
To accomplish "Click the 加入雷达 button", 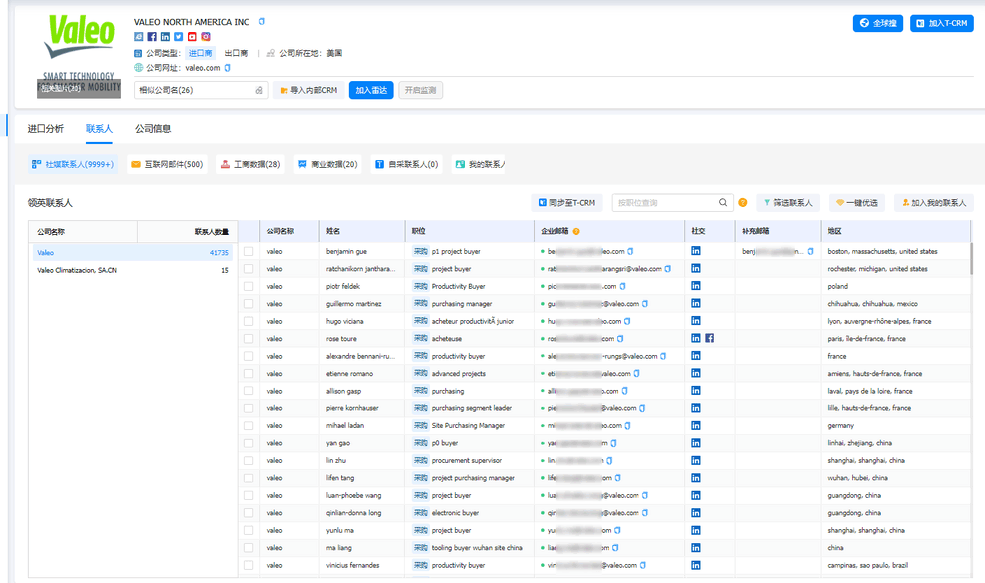I will pyautogui.click(x=370, y=90).
